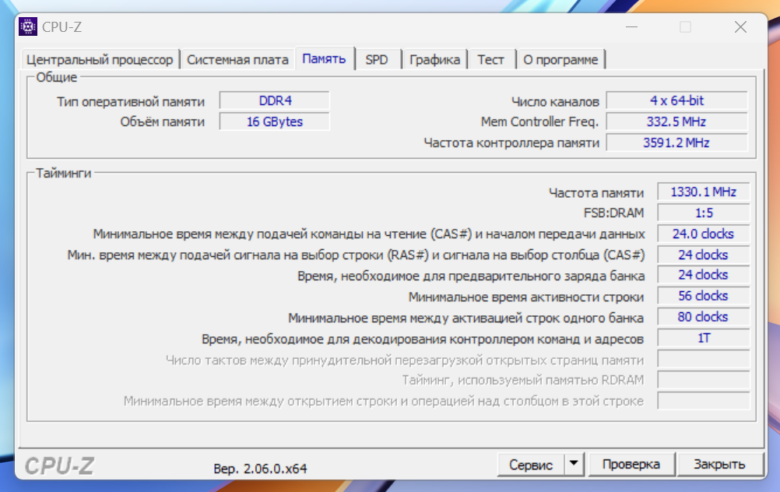This screenshot has height=492, width=780.
Task: Click the Число каналов label
Action: pyautogui.click(x=555, y=102)
